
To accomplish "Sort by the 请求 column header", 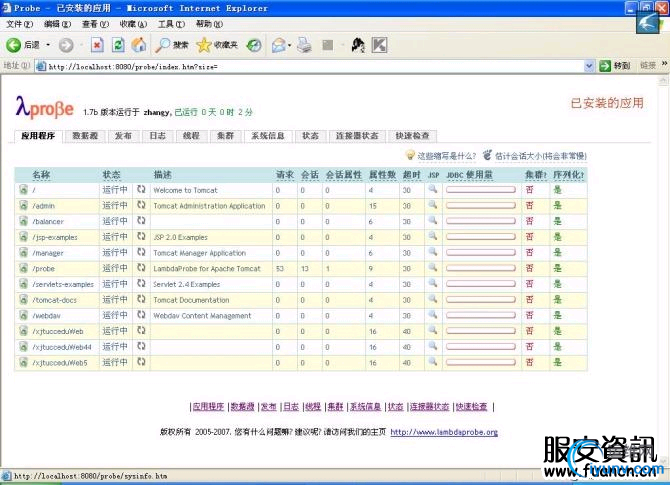I will coord(285,175).
